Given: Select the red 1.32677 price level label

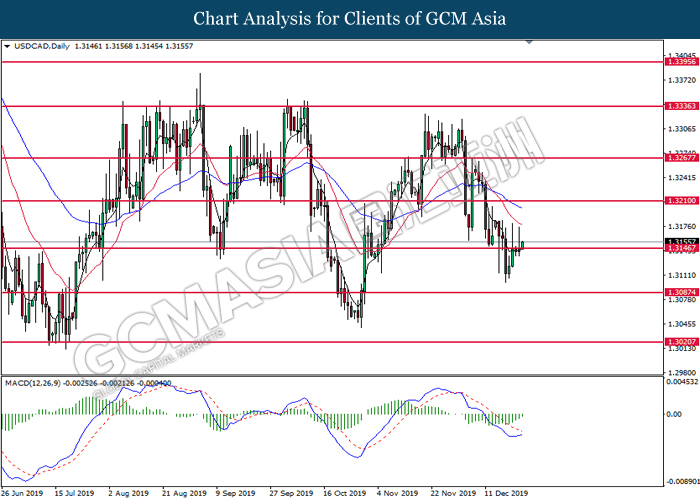Looking at the screenshot, I should [681, 158].
